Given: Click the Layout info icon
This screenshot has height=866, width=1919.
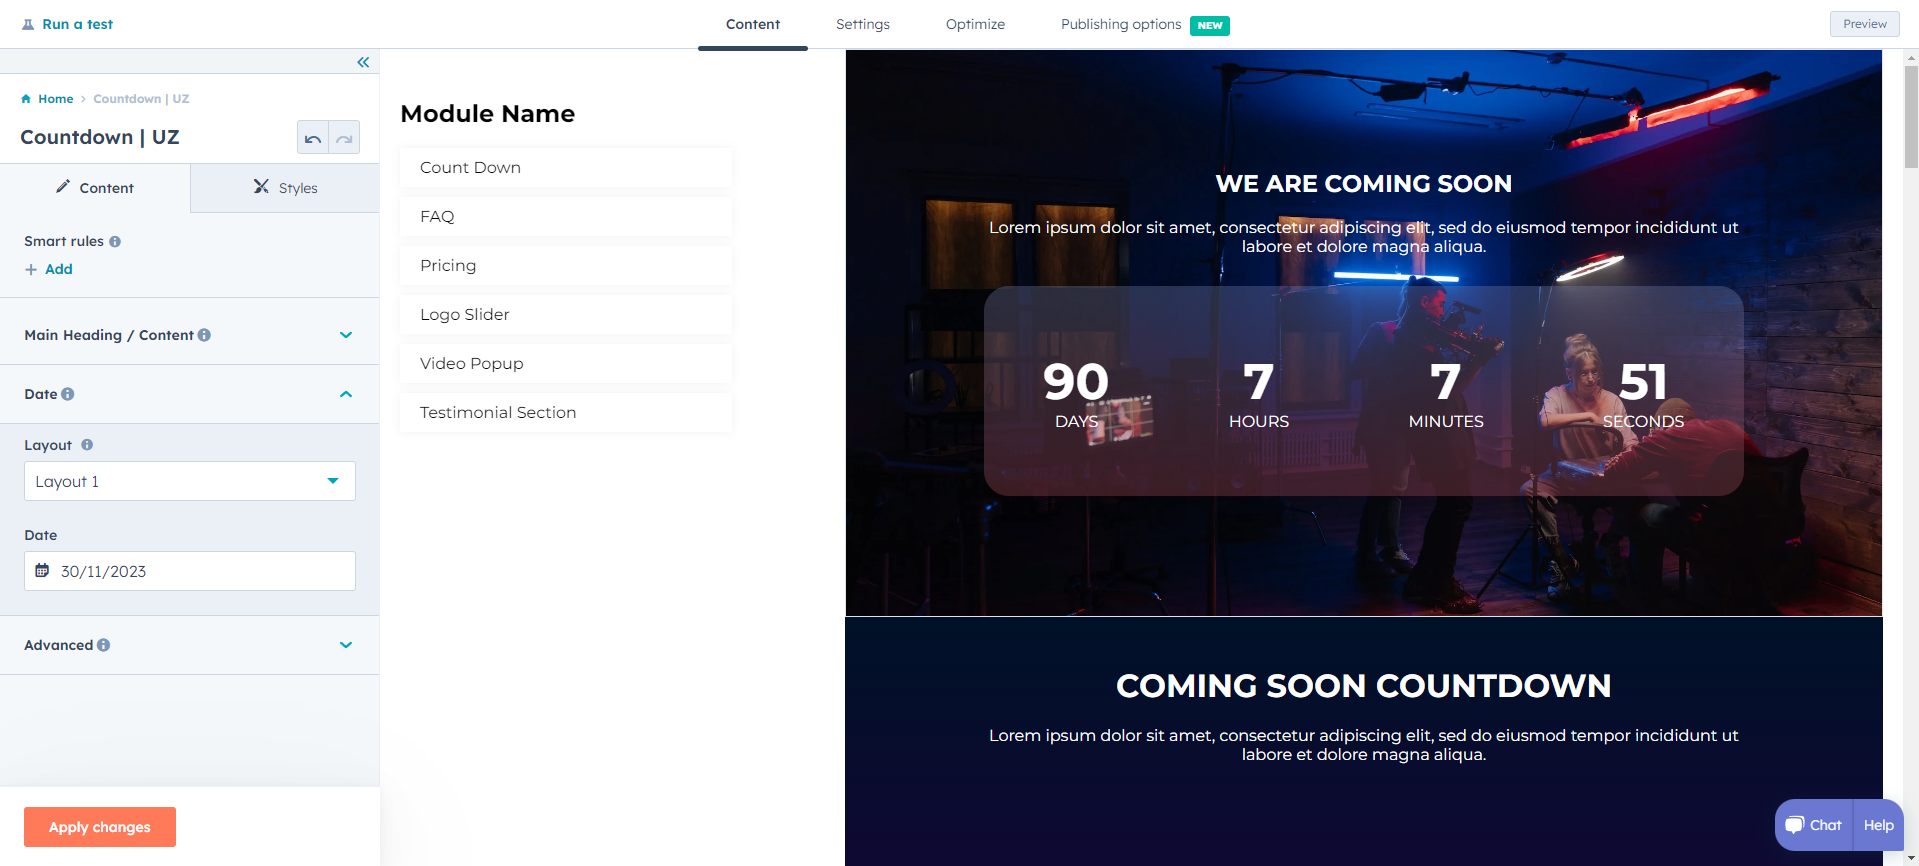Looking at the screenshot, I should tap(87, 445).
